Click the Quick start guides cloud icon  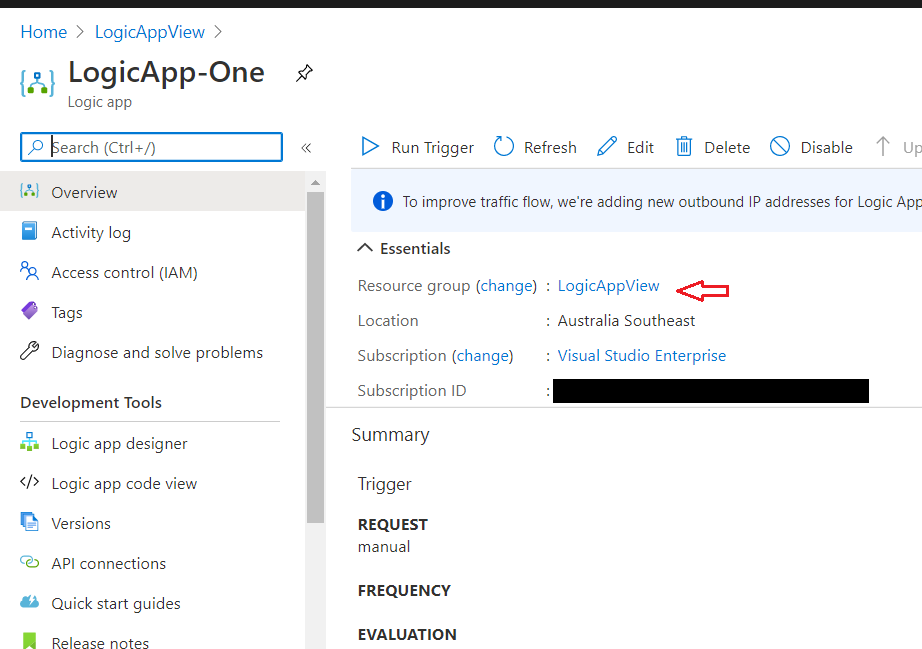(29, 602)
